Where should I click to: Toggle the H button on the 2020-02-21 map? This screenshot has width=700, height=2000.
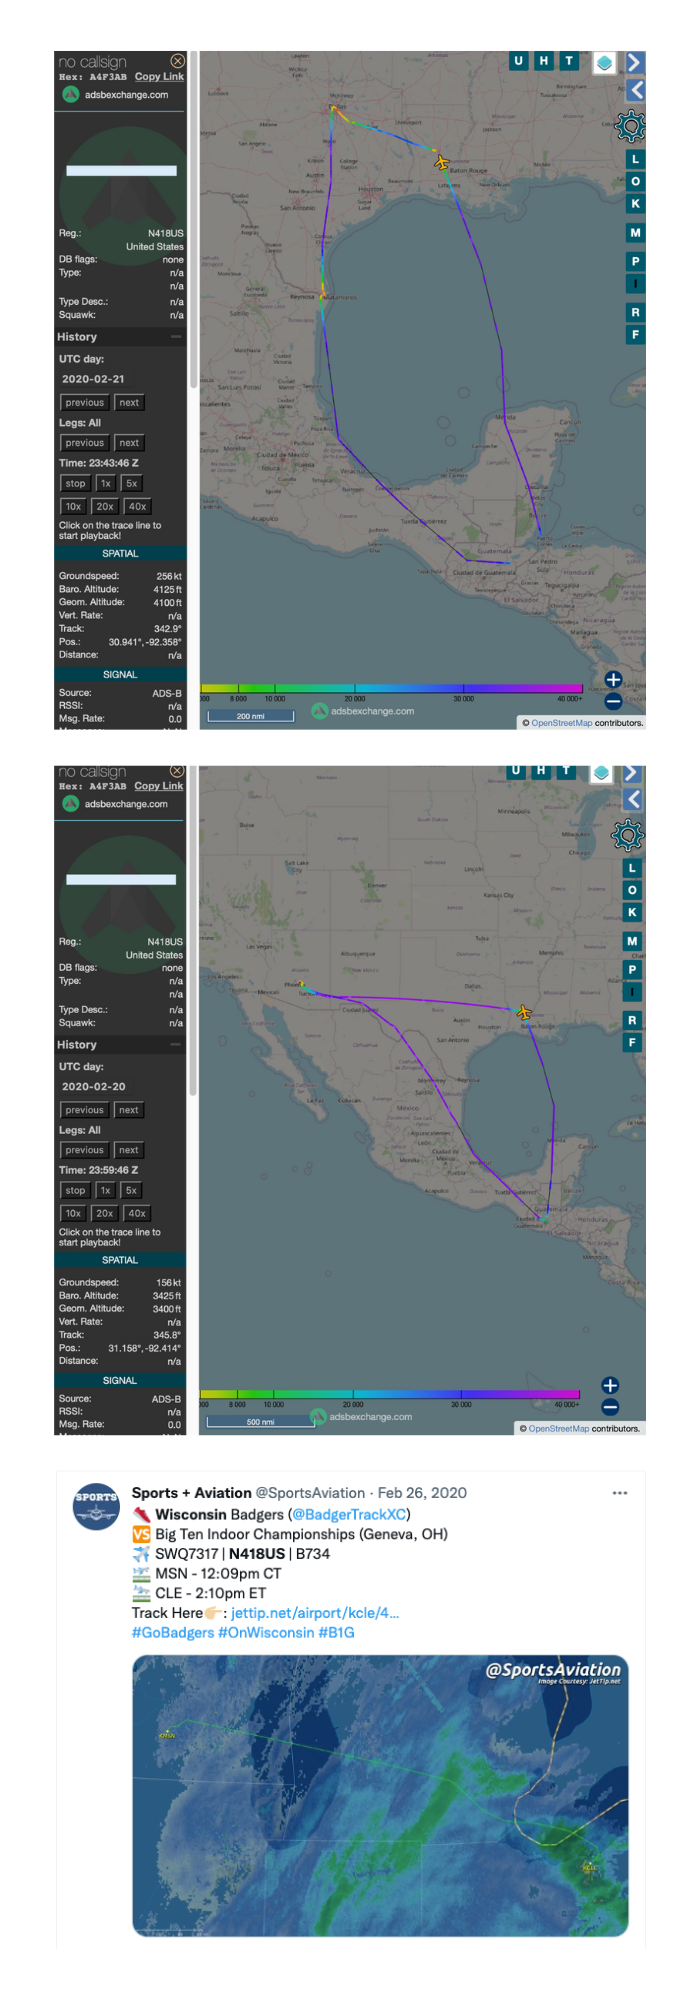point(544,61)
